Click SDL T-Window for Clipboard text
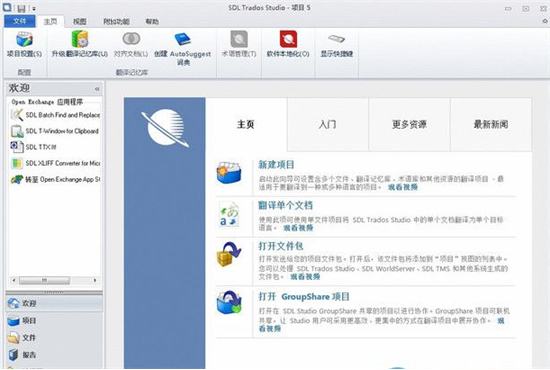The width and height of the screenshot is (550, 370). tap(62, 131)
